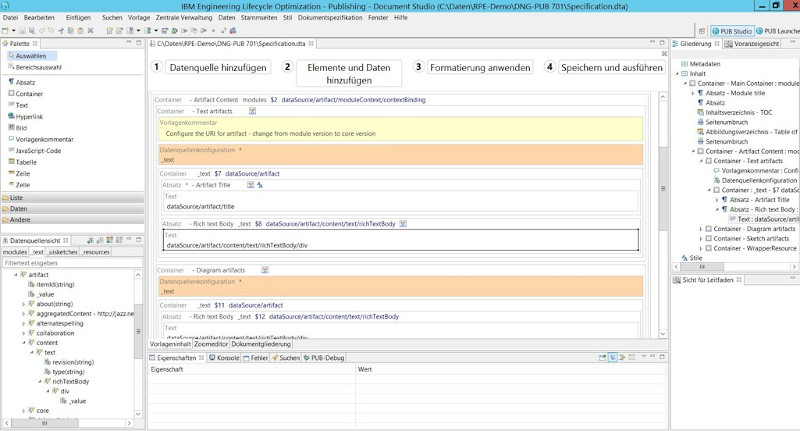
Task: Pick the Container palette element
Action: 28,93
